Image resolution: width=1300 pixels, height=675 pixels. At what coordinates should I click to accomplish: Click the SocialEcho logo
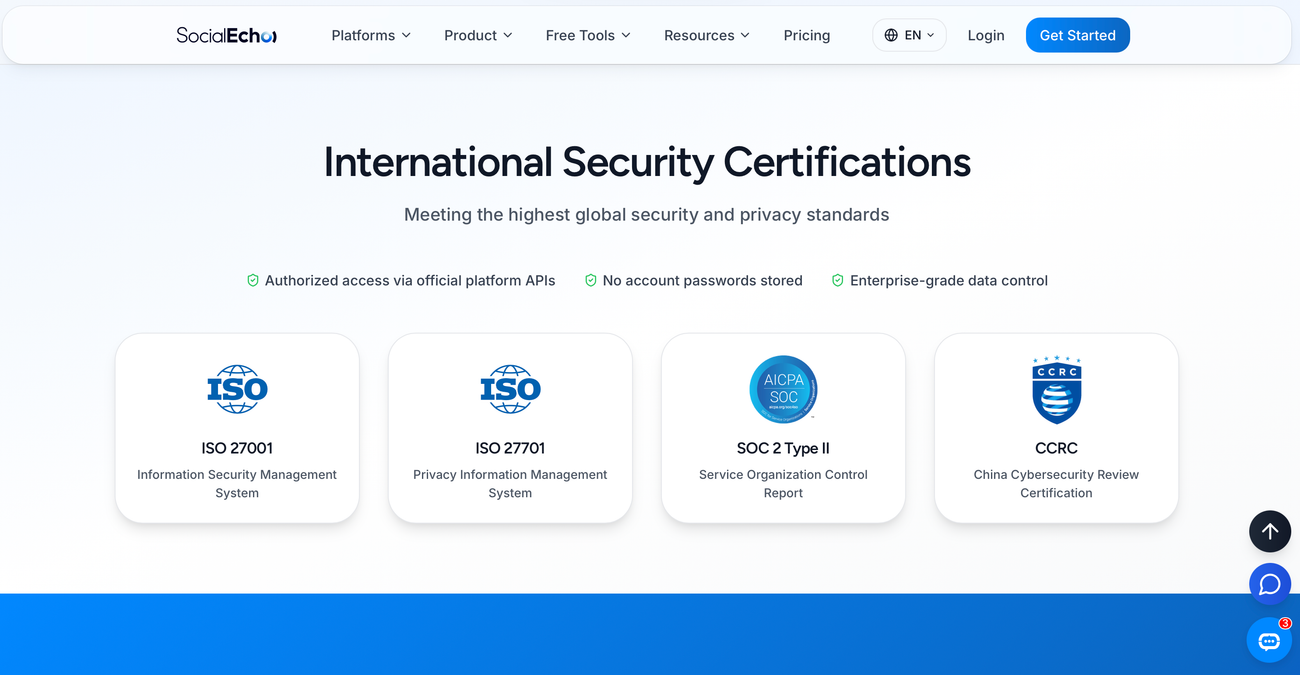pos(227,35)
